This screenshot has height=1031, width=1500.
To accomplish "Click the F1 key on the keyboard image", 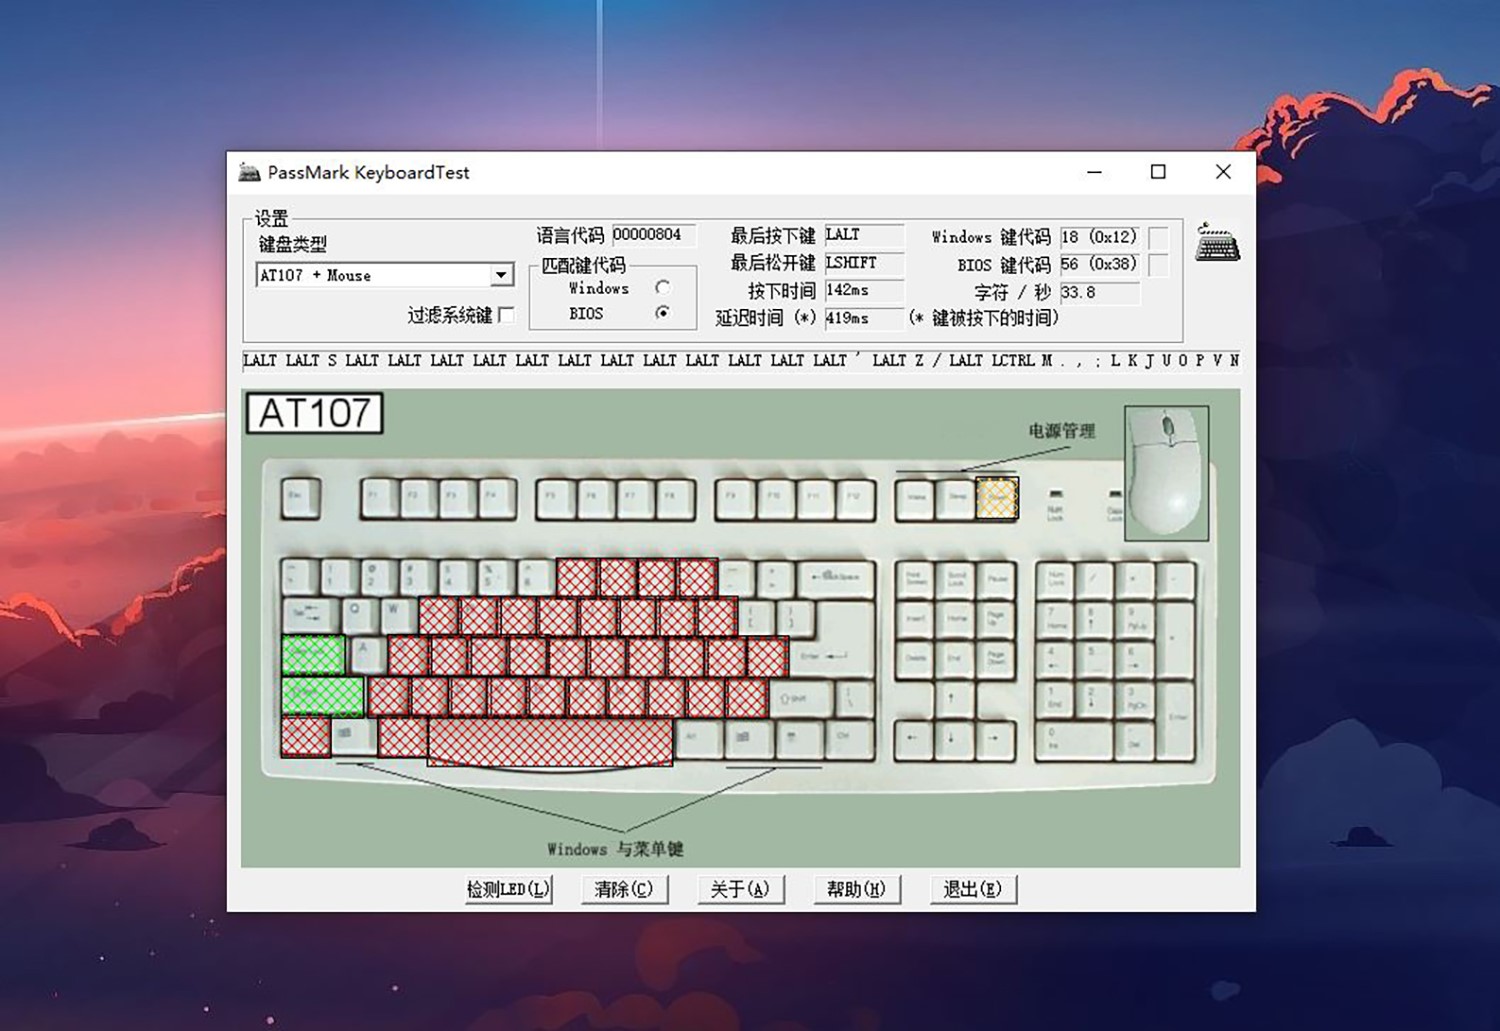I will [x=379, y=498].
